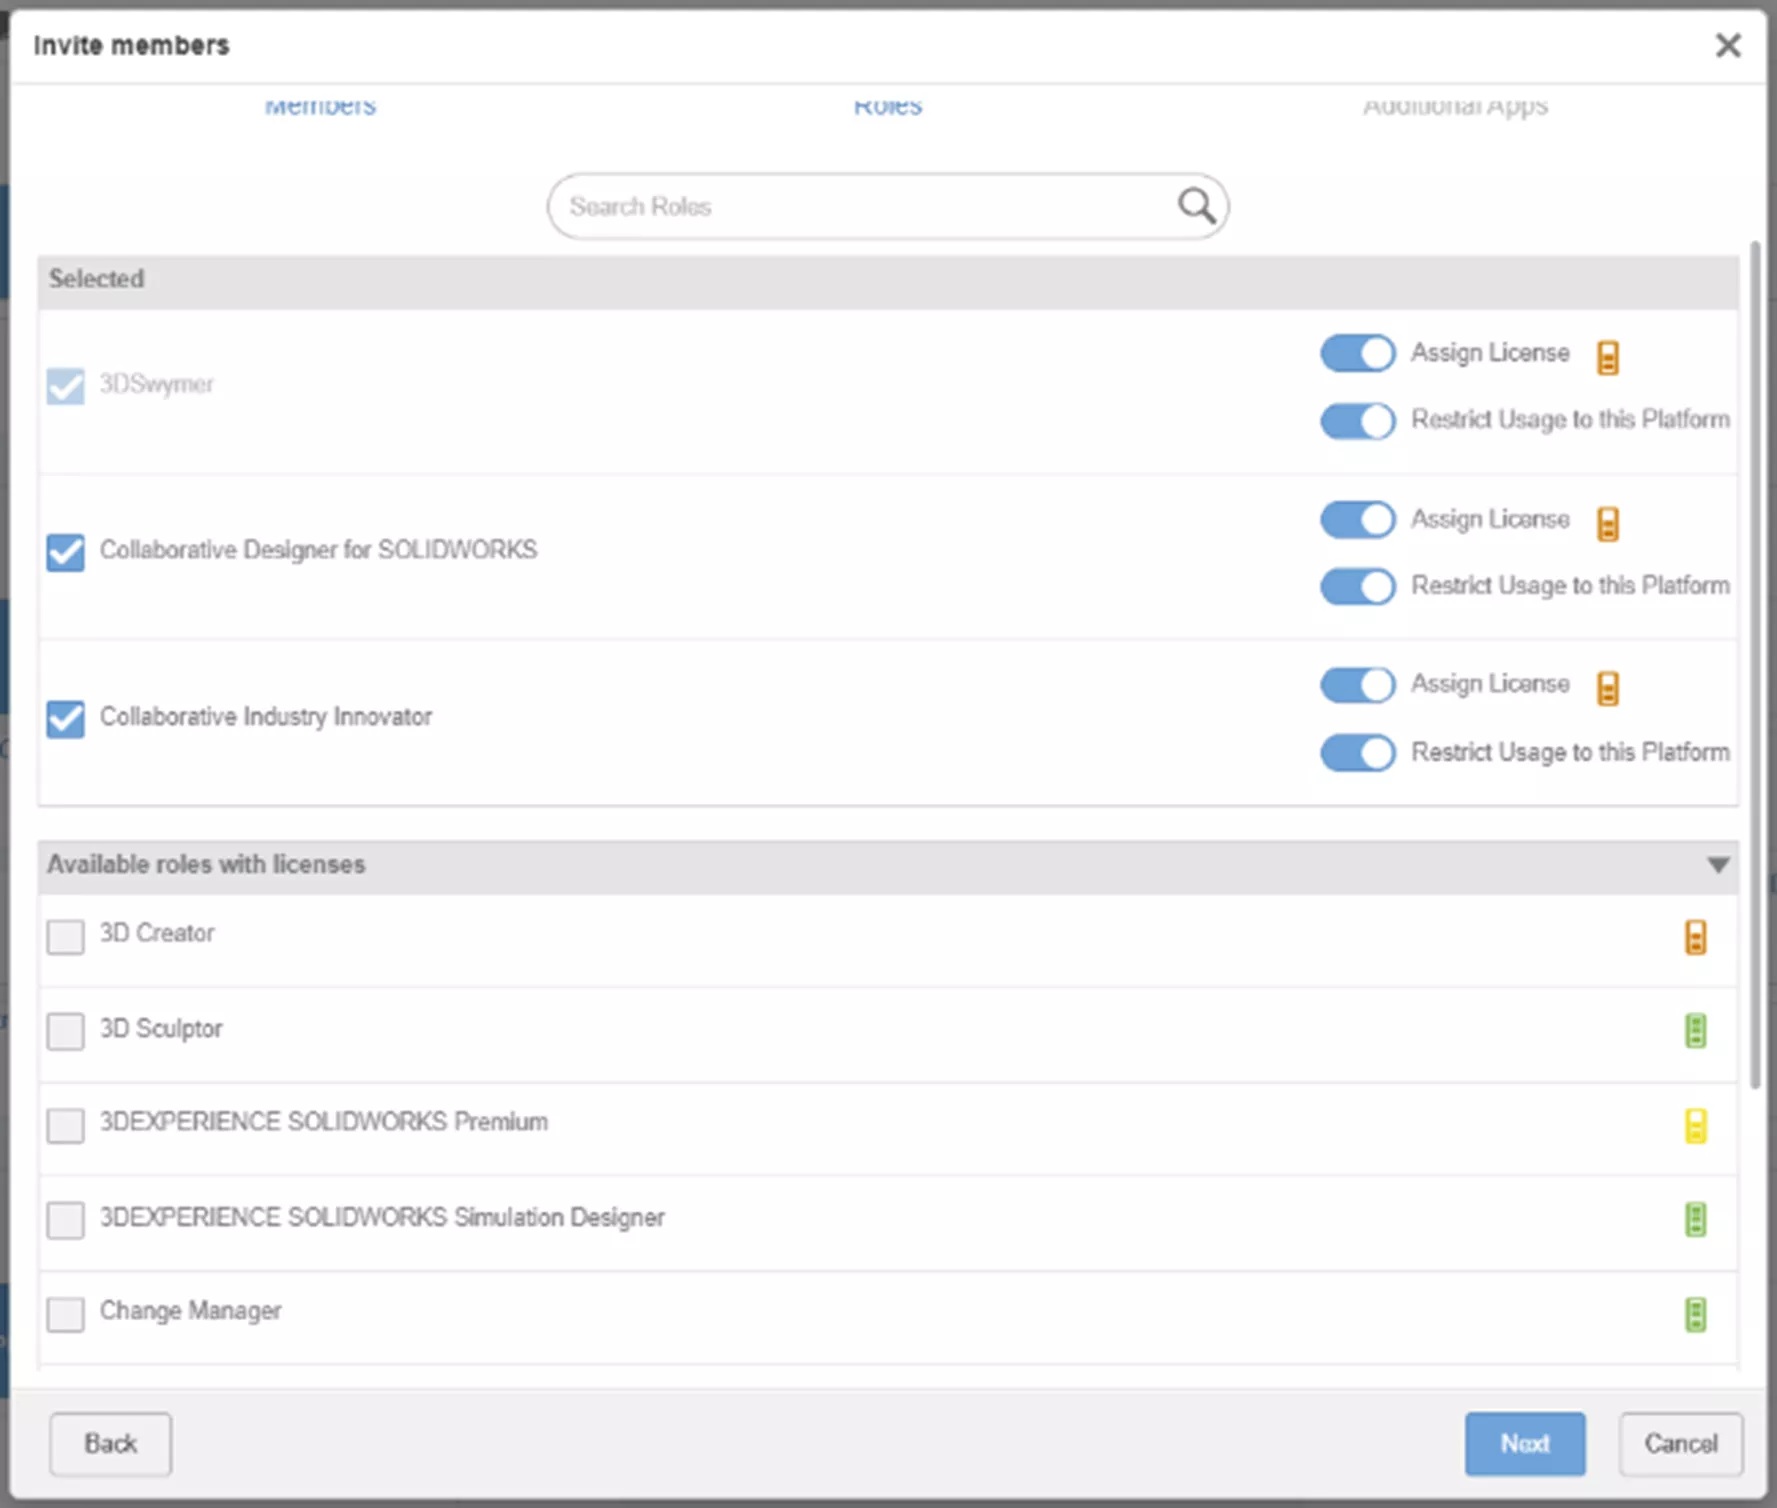Uncheck Collaborative Designer for SOLIDWORKS role
Viewport: 1777px width, 1508px height.
point(66,552)
